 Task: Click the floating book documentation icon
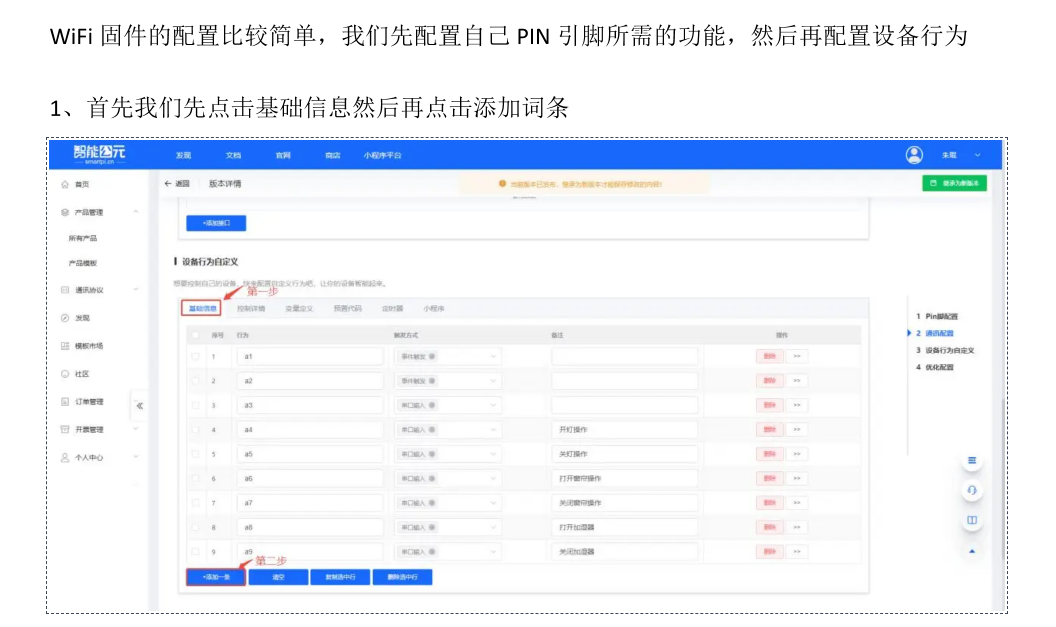click(x=972, y=520)
